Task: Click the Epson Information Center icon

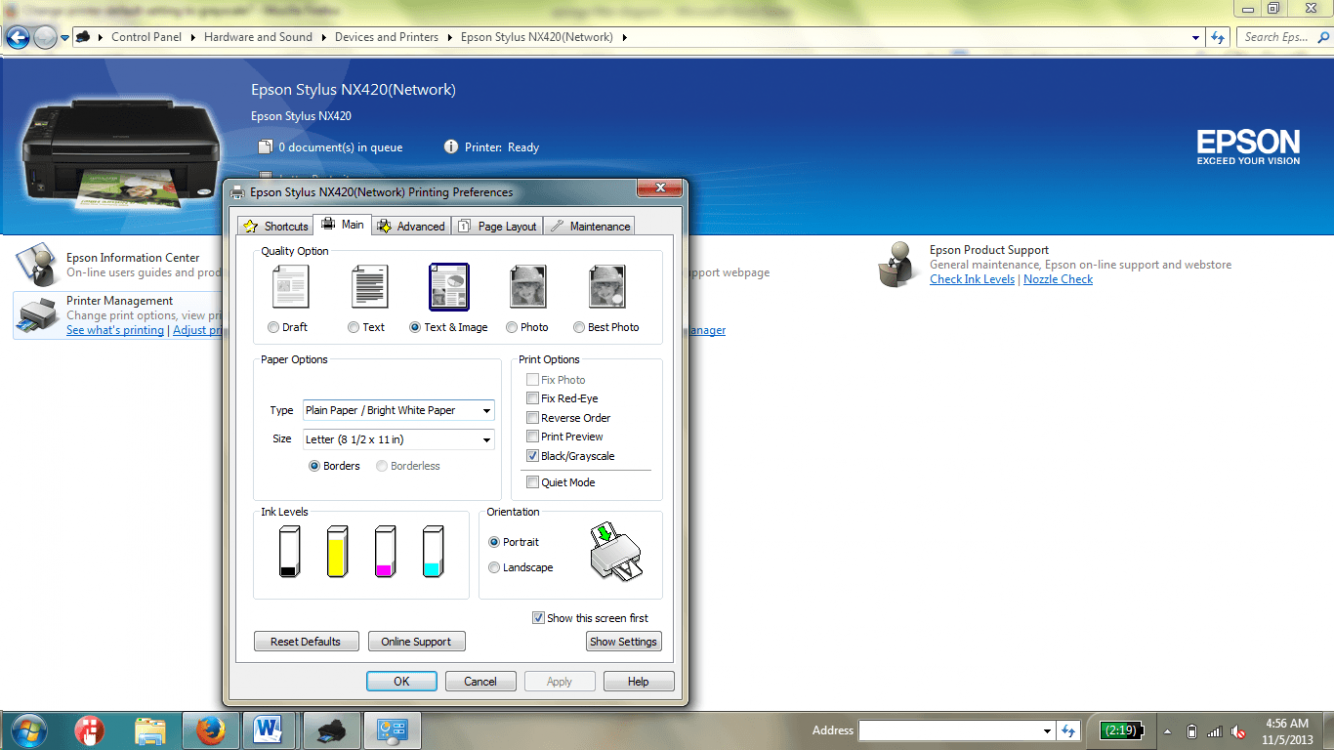Action: (x=37, y=265)
